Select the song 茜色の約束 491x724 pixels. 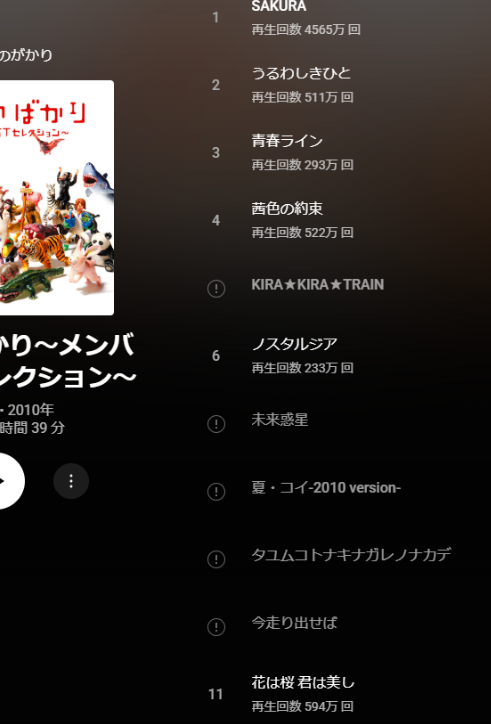click(287, 208)
